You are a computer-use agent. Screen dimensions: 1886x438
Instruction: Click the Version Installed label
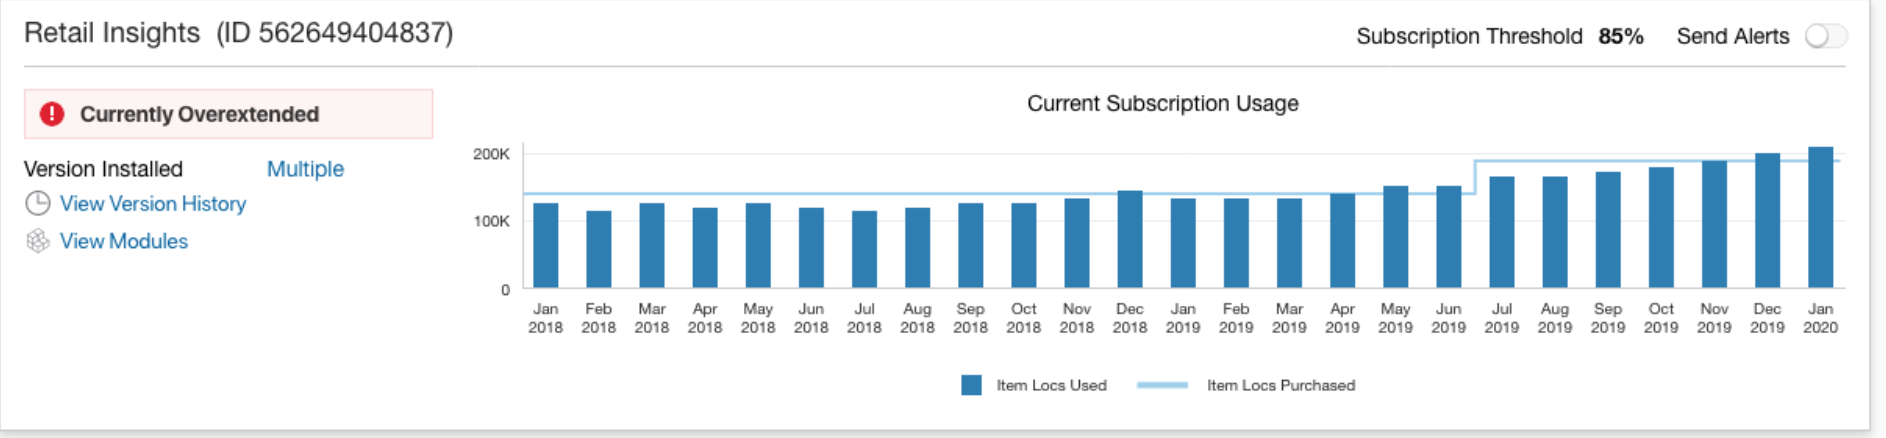coord(103,169)
